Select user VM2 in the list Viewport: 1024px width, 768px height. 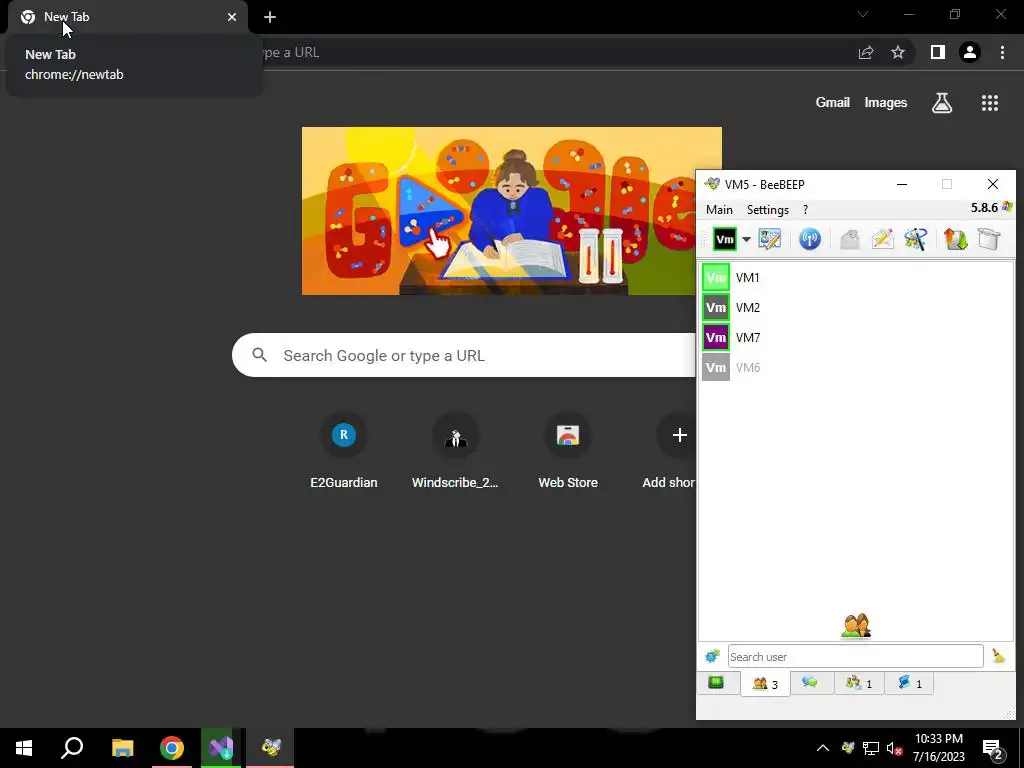856,308
